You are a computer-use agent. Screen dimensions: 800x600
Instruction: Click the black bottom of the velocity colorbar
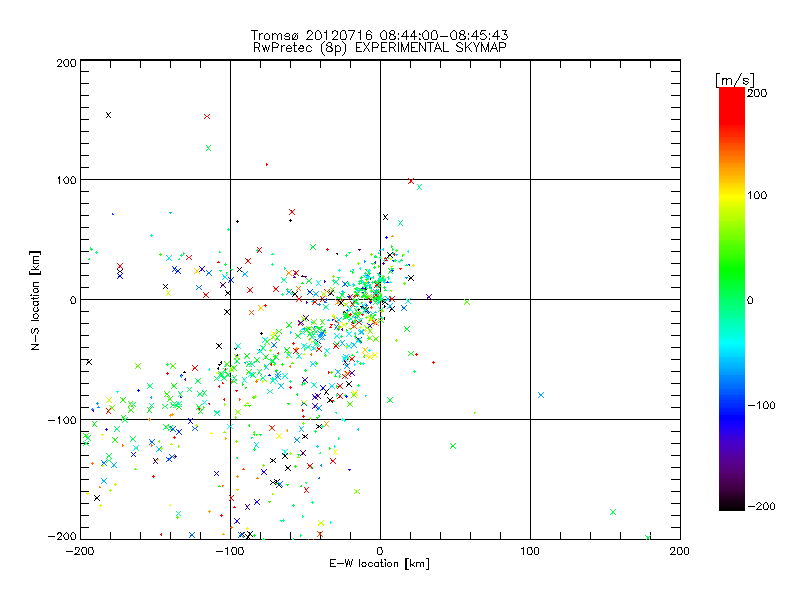pos(732,505)
